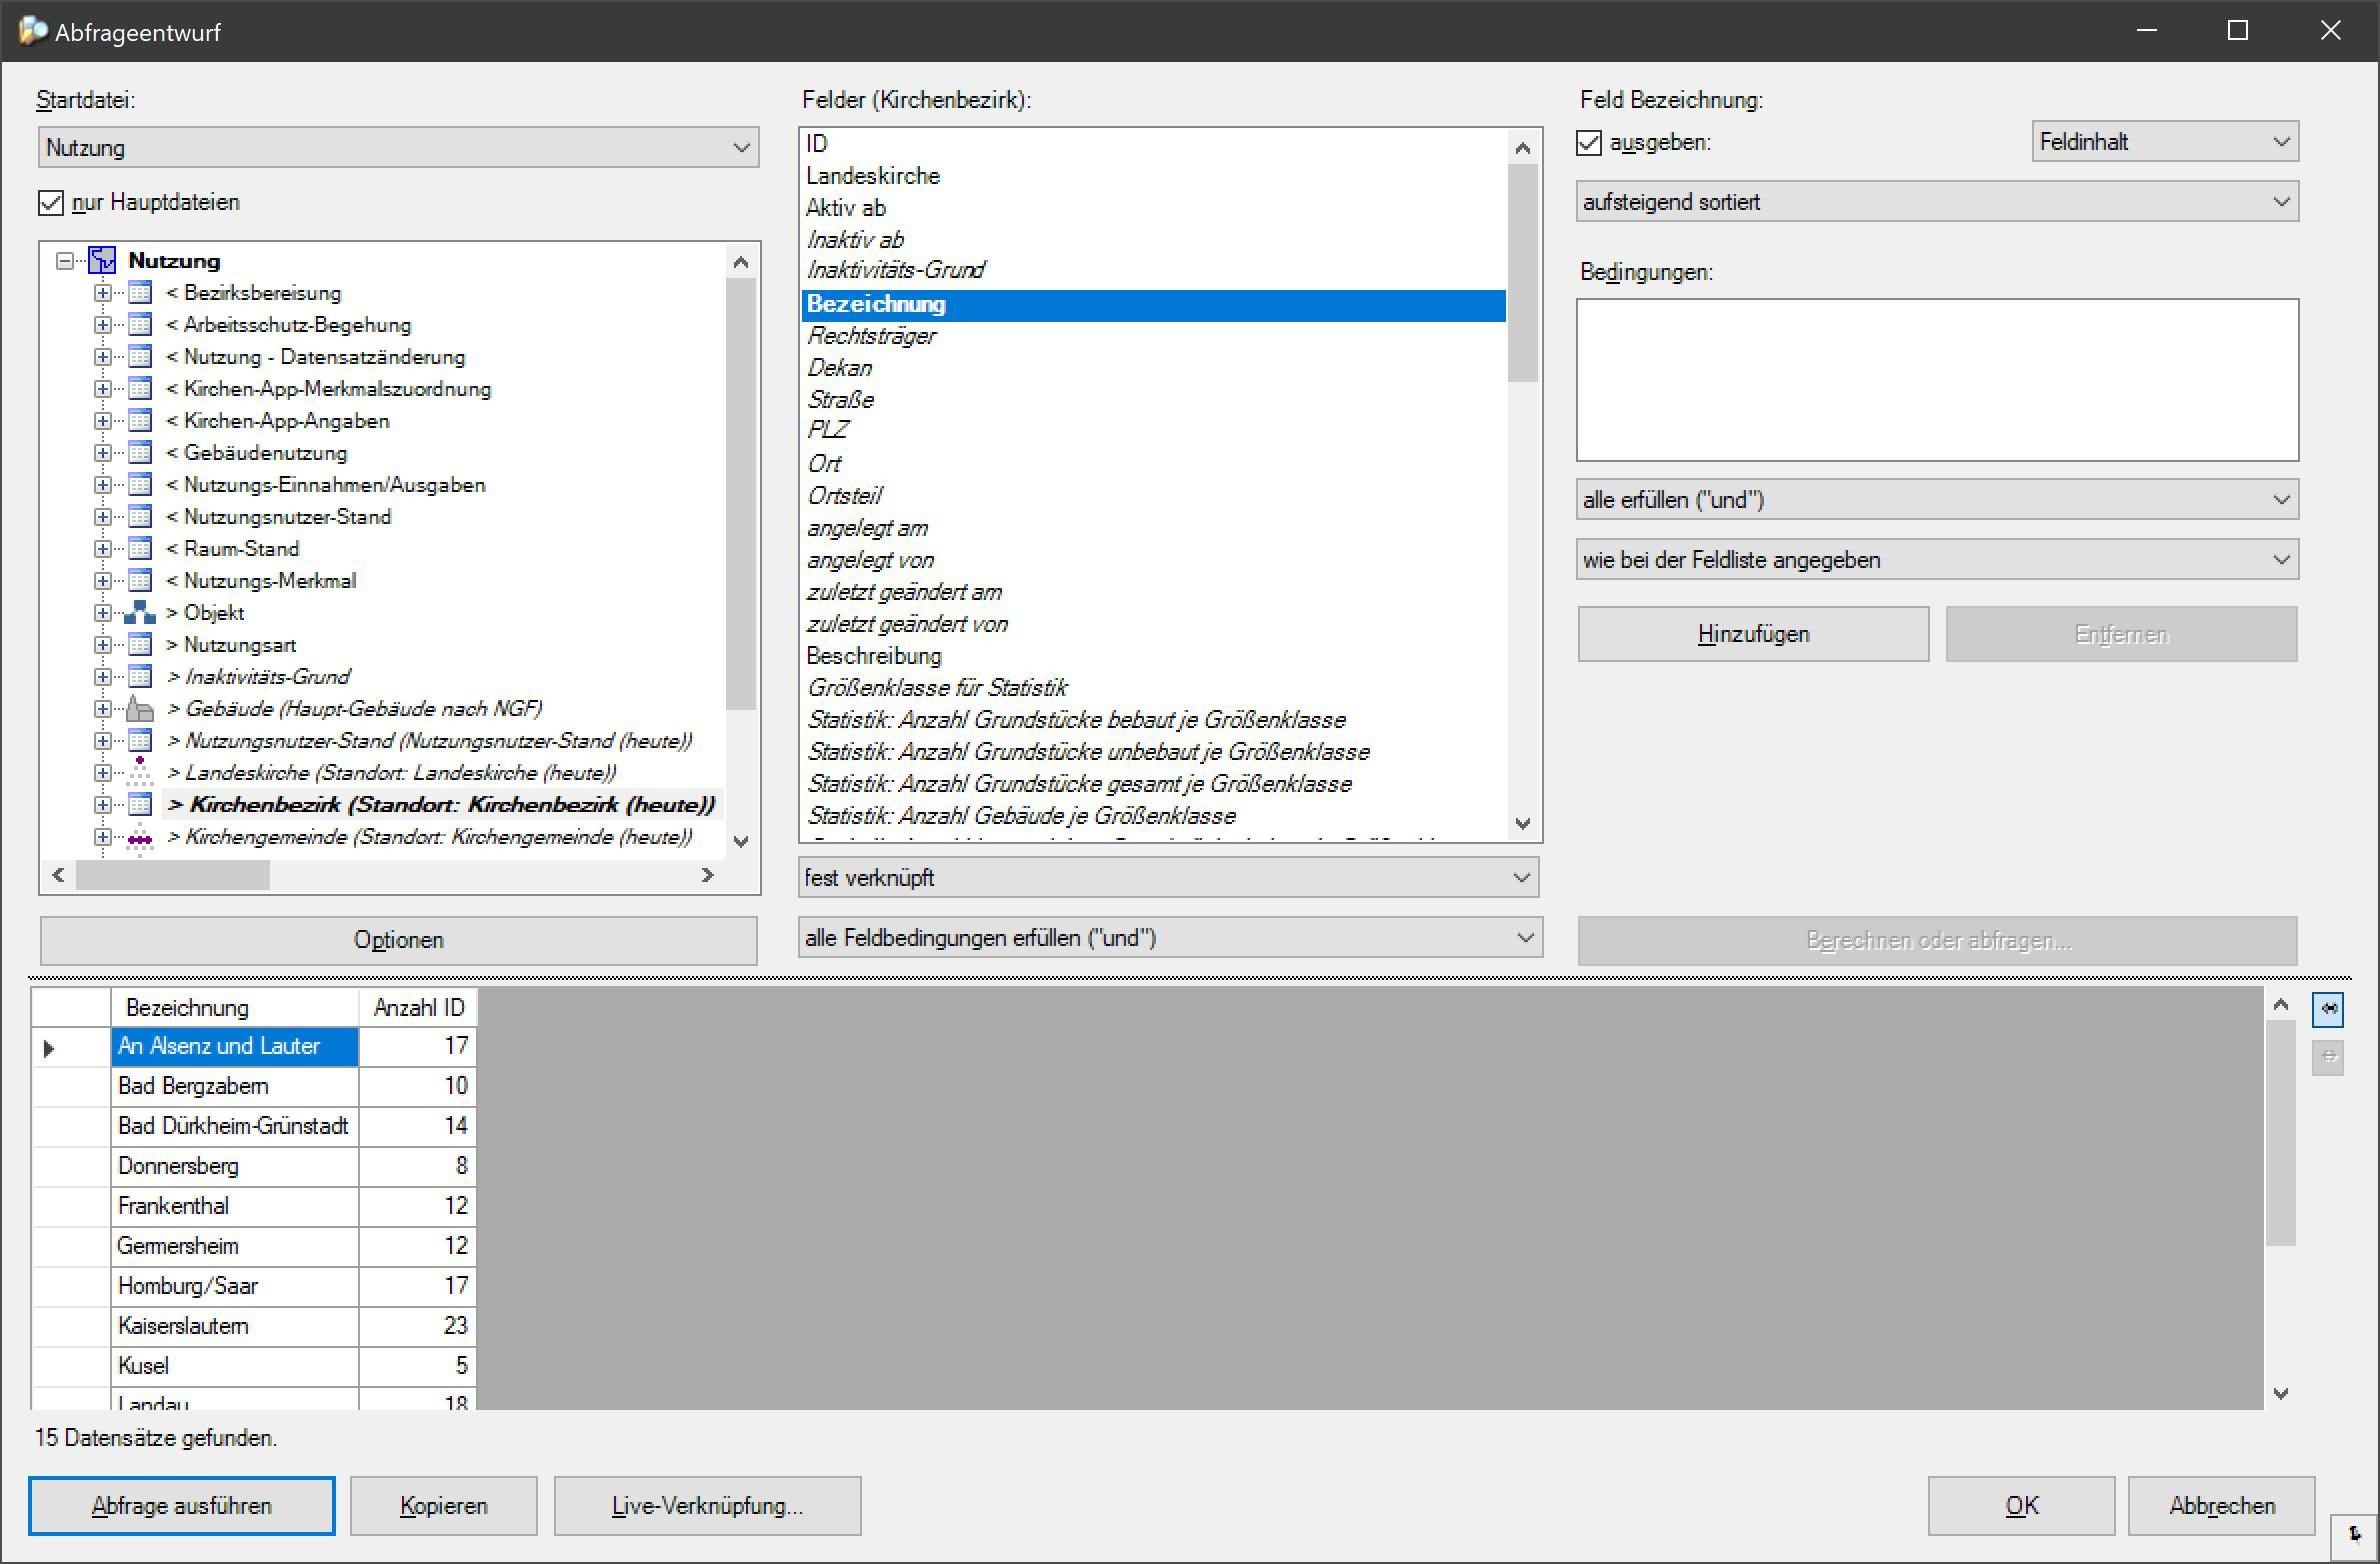Expand the Bezirksbereisung tree node
2380x1564 pixels.
point(103,293)
